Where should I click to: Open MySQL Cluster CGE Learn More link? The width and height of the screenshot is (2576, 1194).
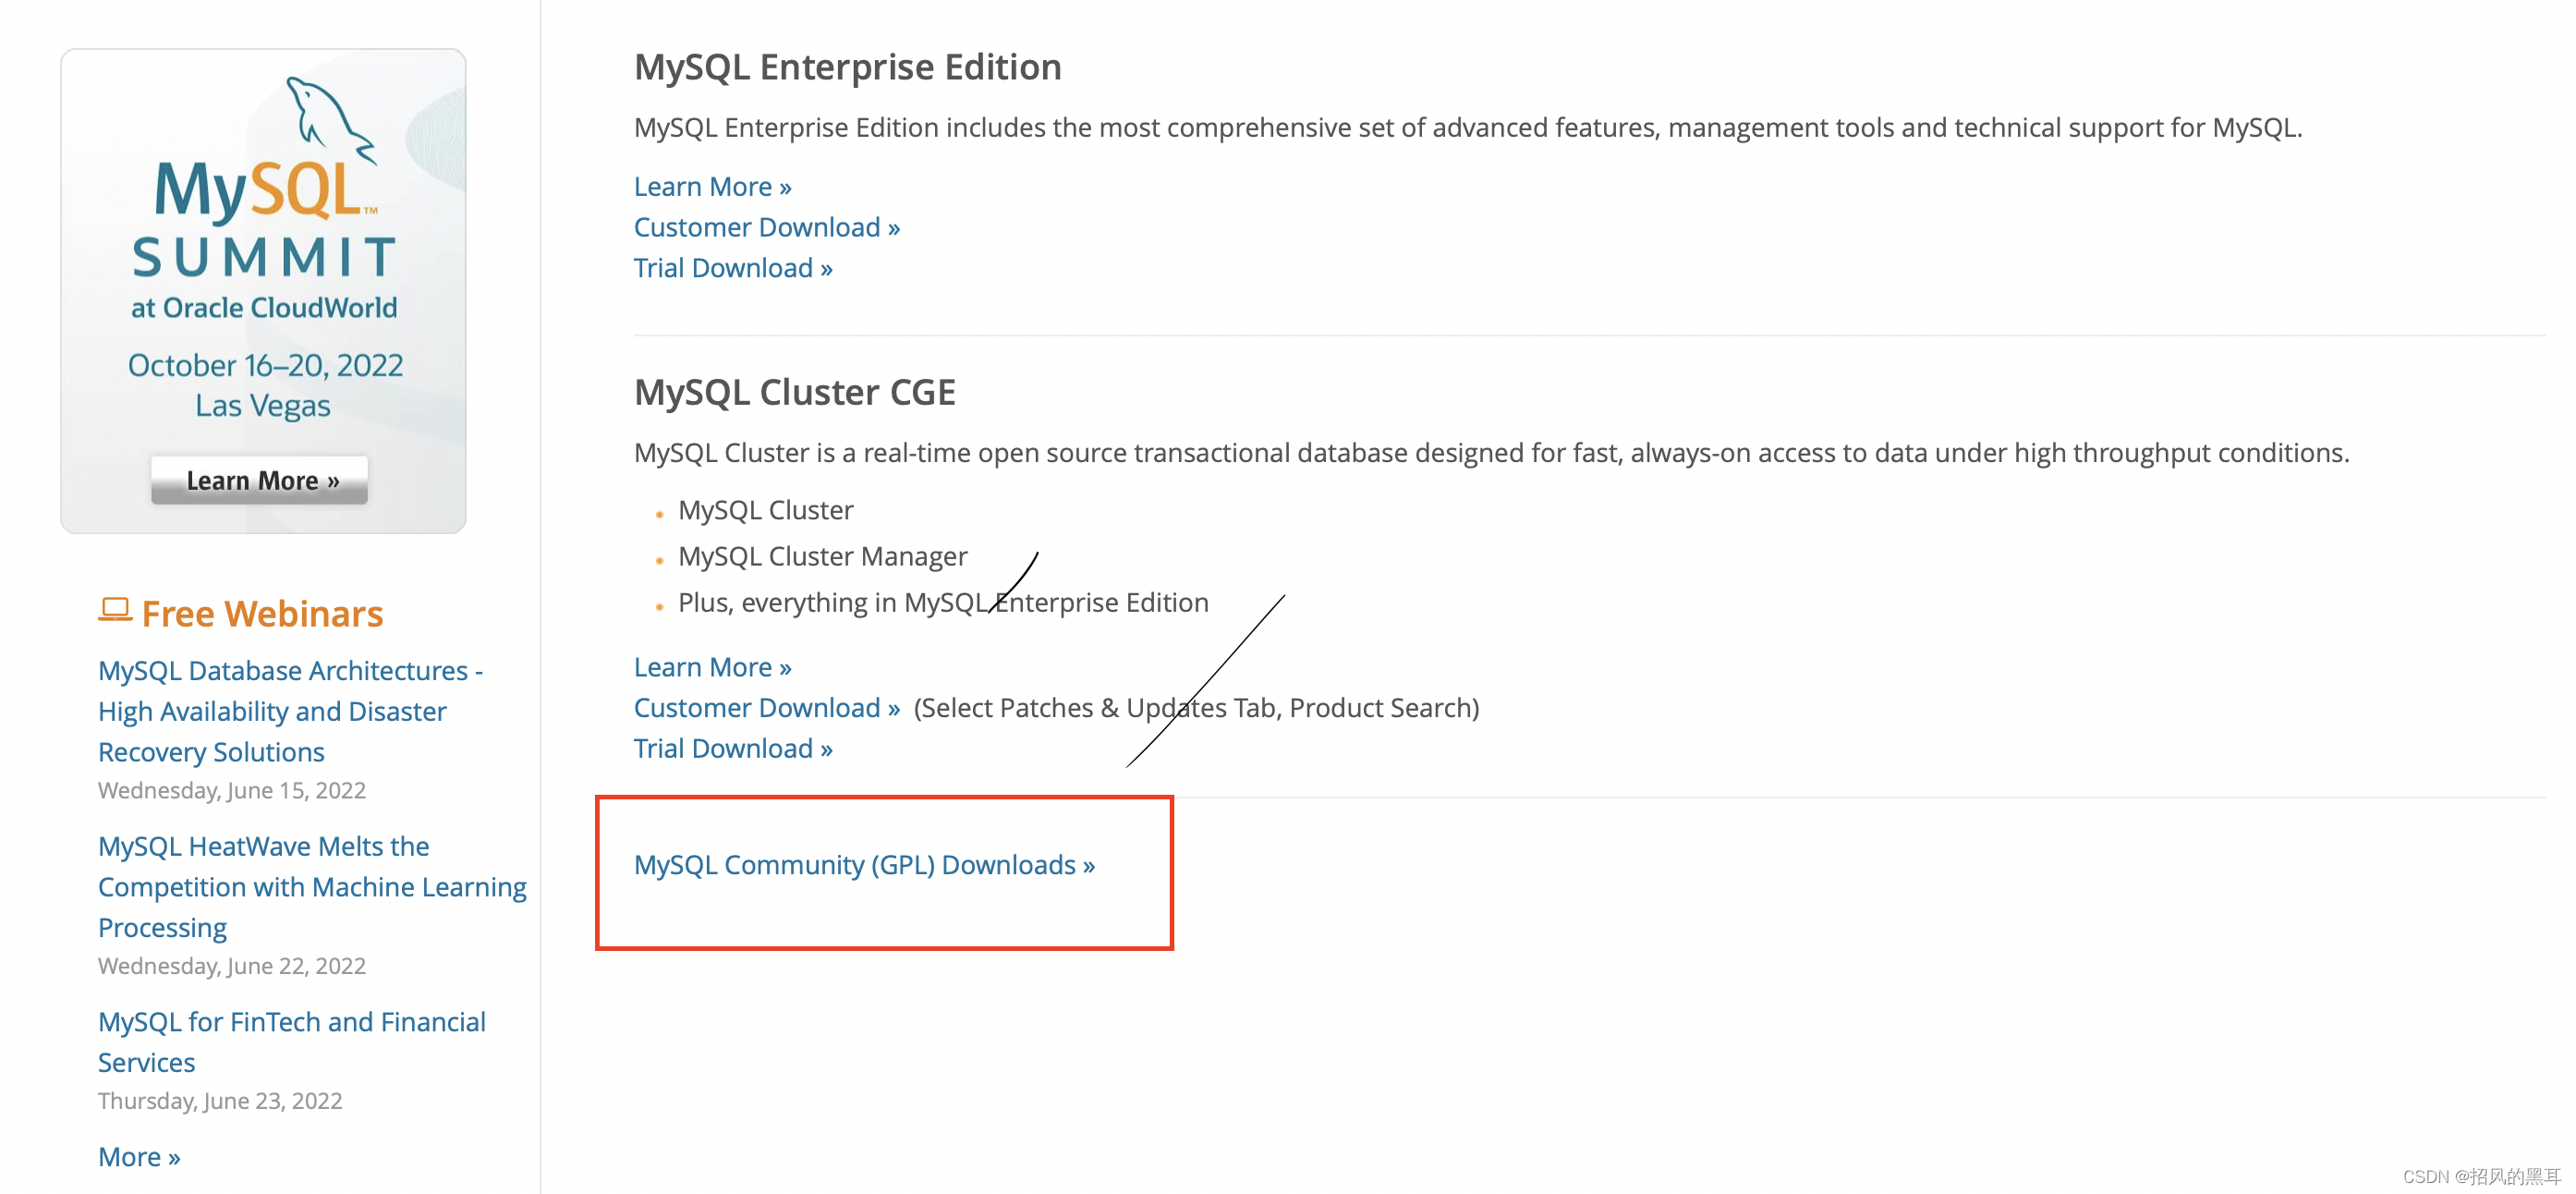[x=712, y=667]
